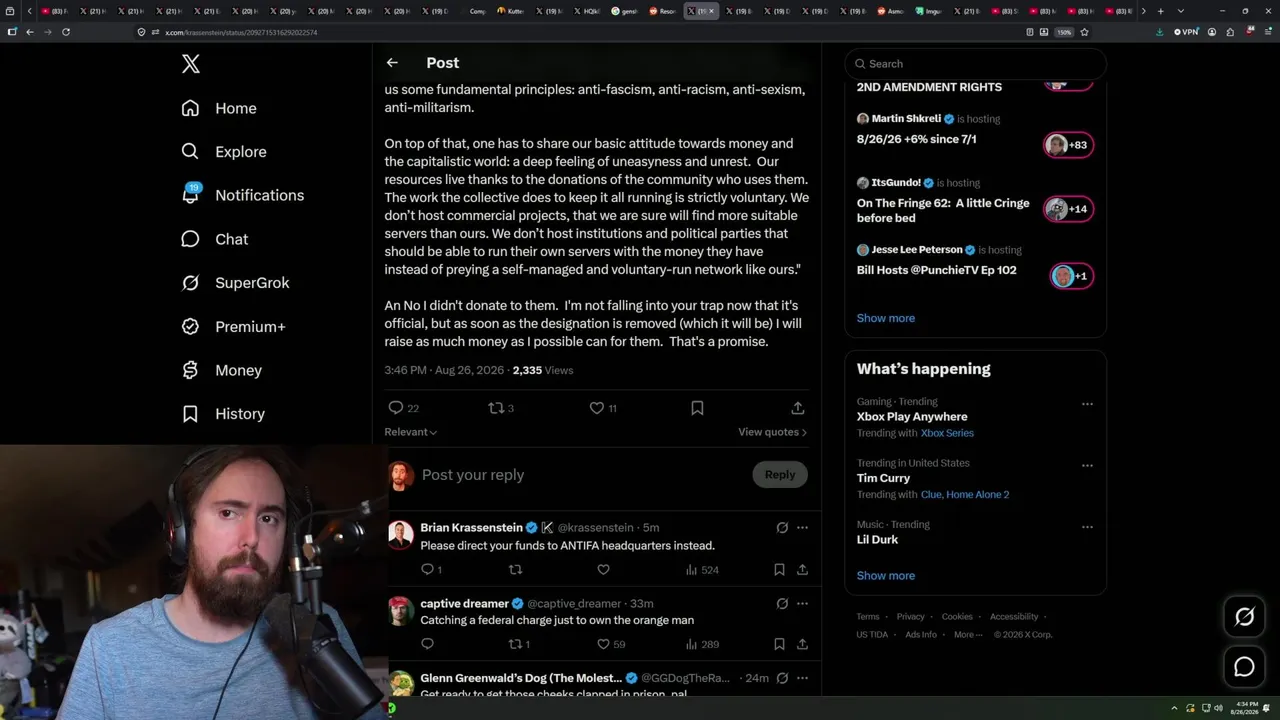Bookmark Brian Krassenstein's reply

click(x=779, y=570)
